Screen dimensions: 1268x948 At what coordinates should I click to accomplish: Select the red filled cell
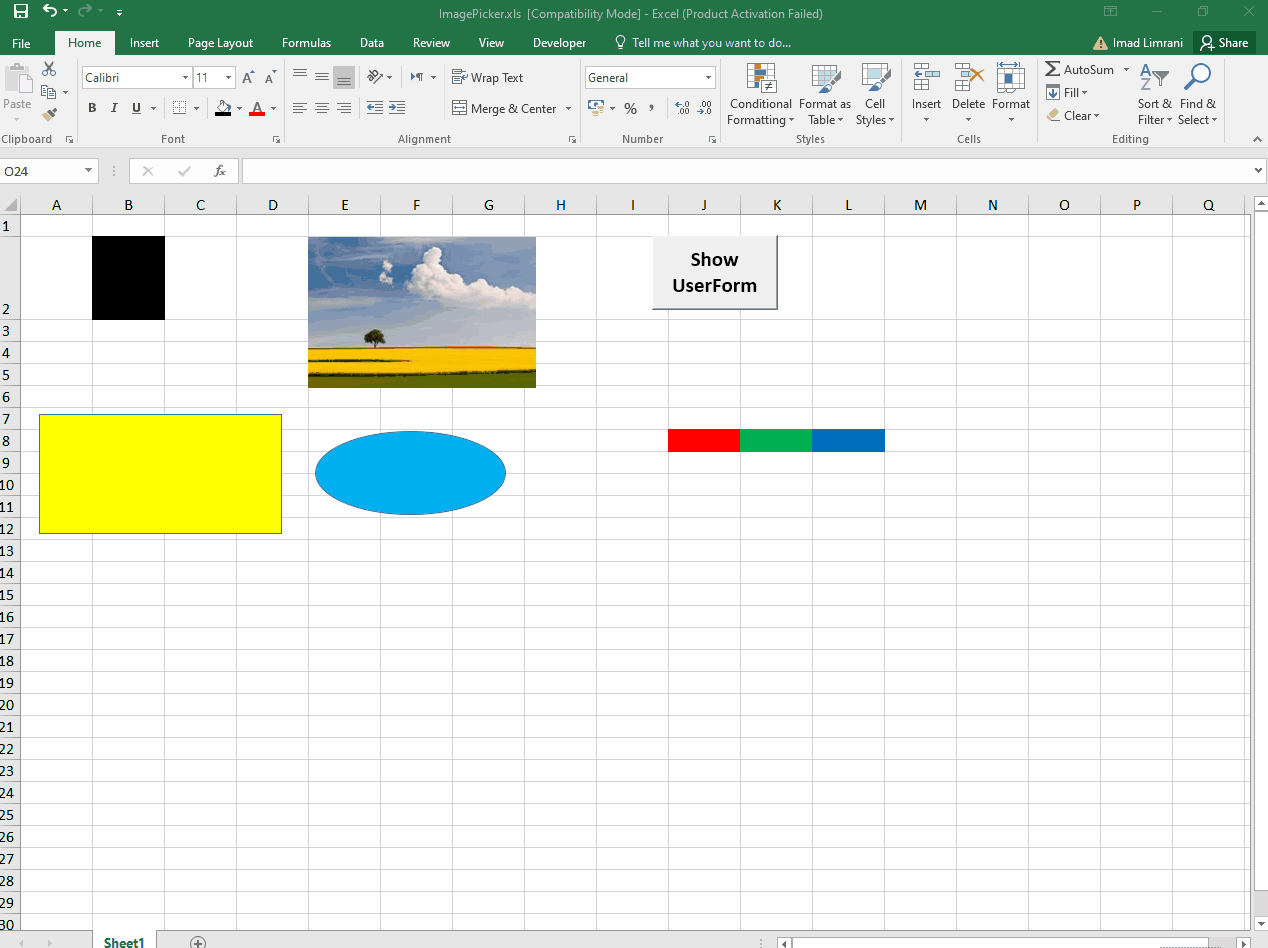(704, 440)
